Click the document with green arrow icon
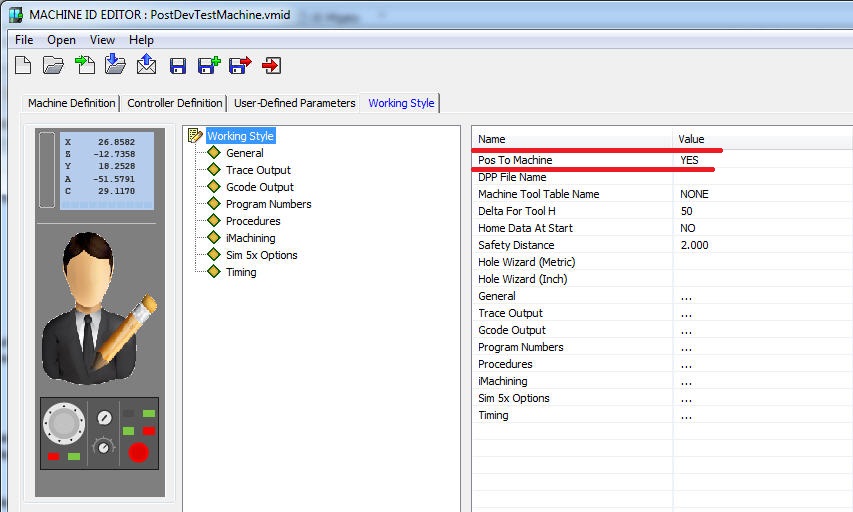 (85, 66)
